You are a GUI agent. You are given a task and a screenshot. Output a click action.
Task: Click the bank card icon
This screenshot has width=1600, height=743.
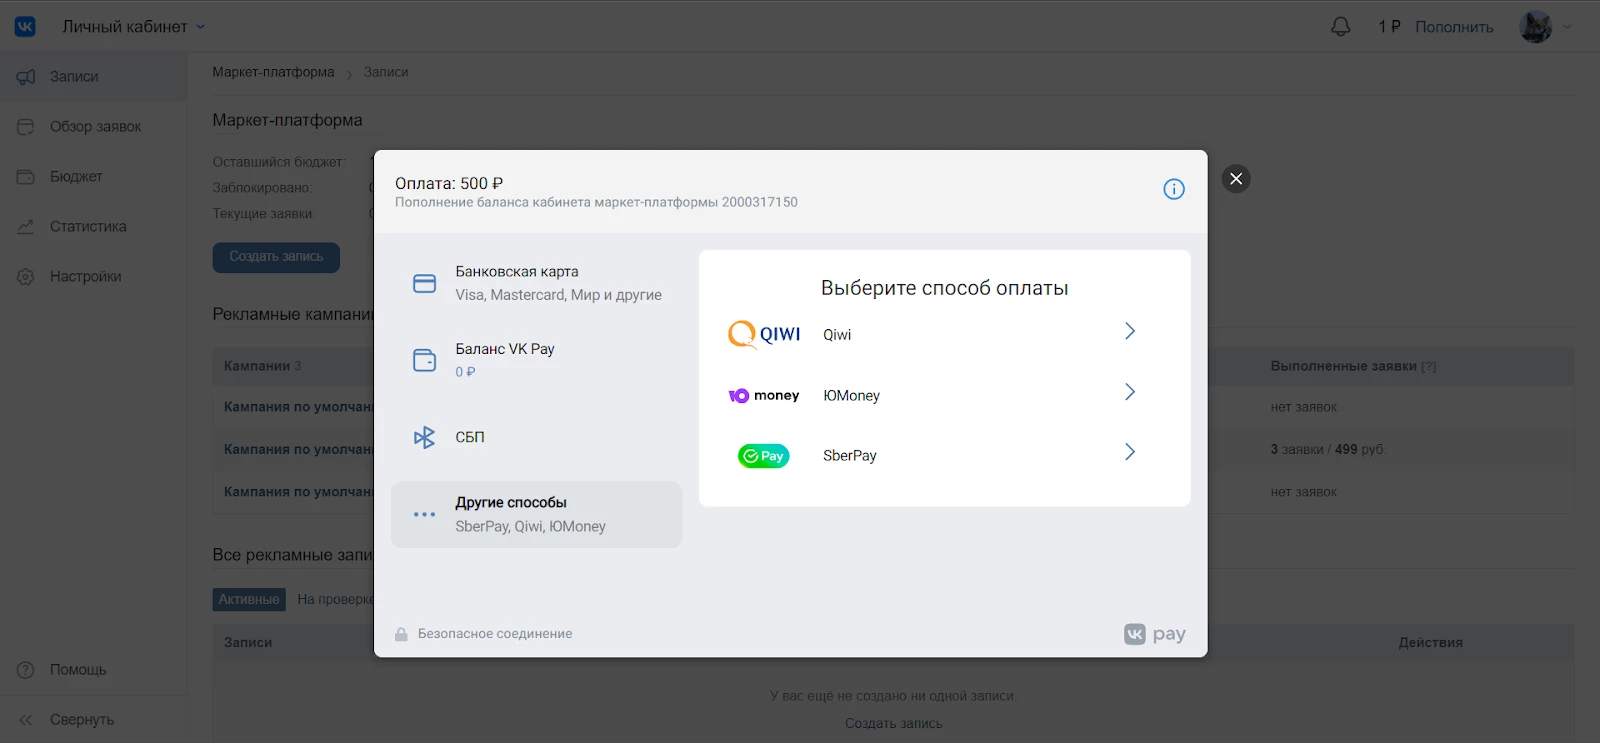pos(425,284)
